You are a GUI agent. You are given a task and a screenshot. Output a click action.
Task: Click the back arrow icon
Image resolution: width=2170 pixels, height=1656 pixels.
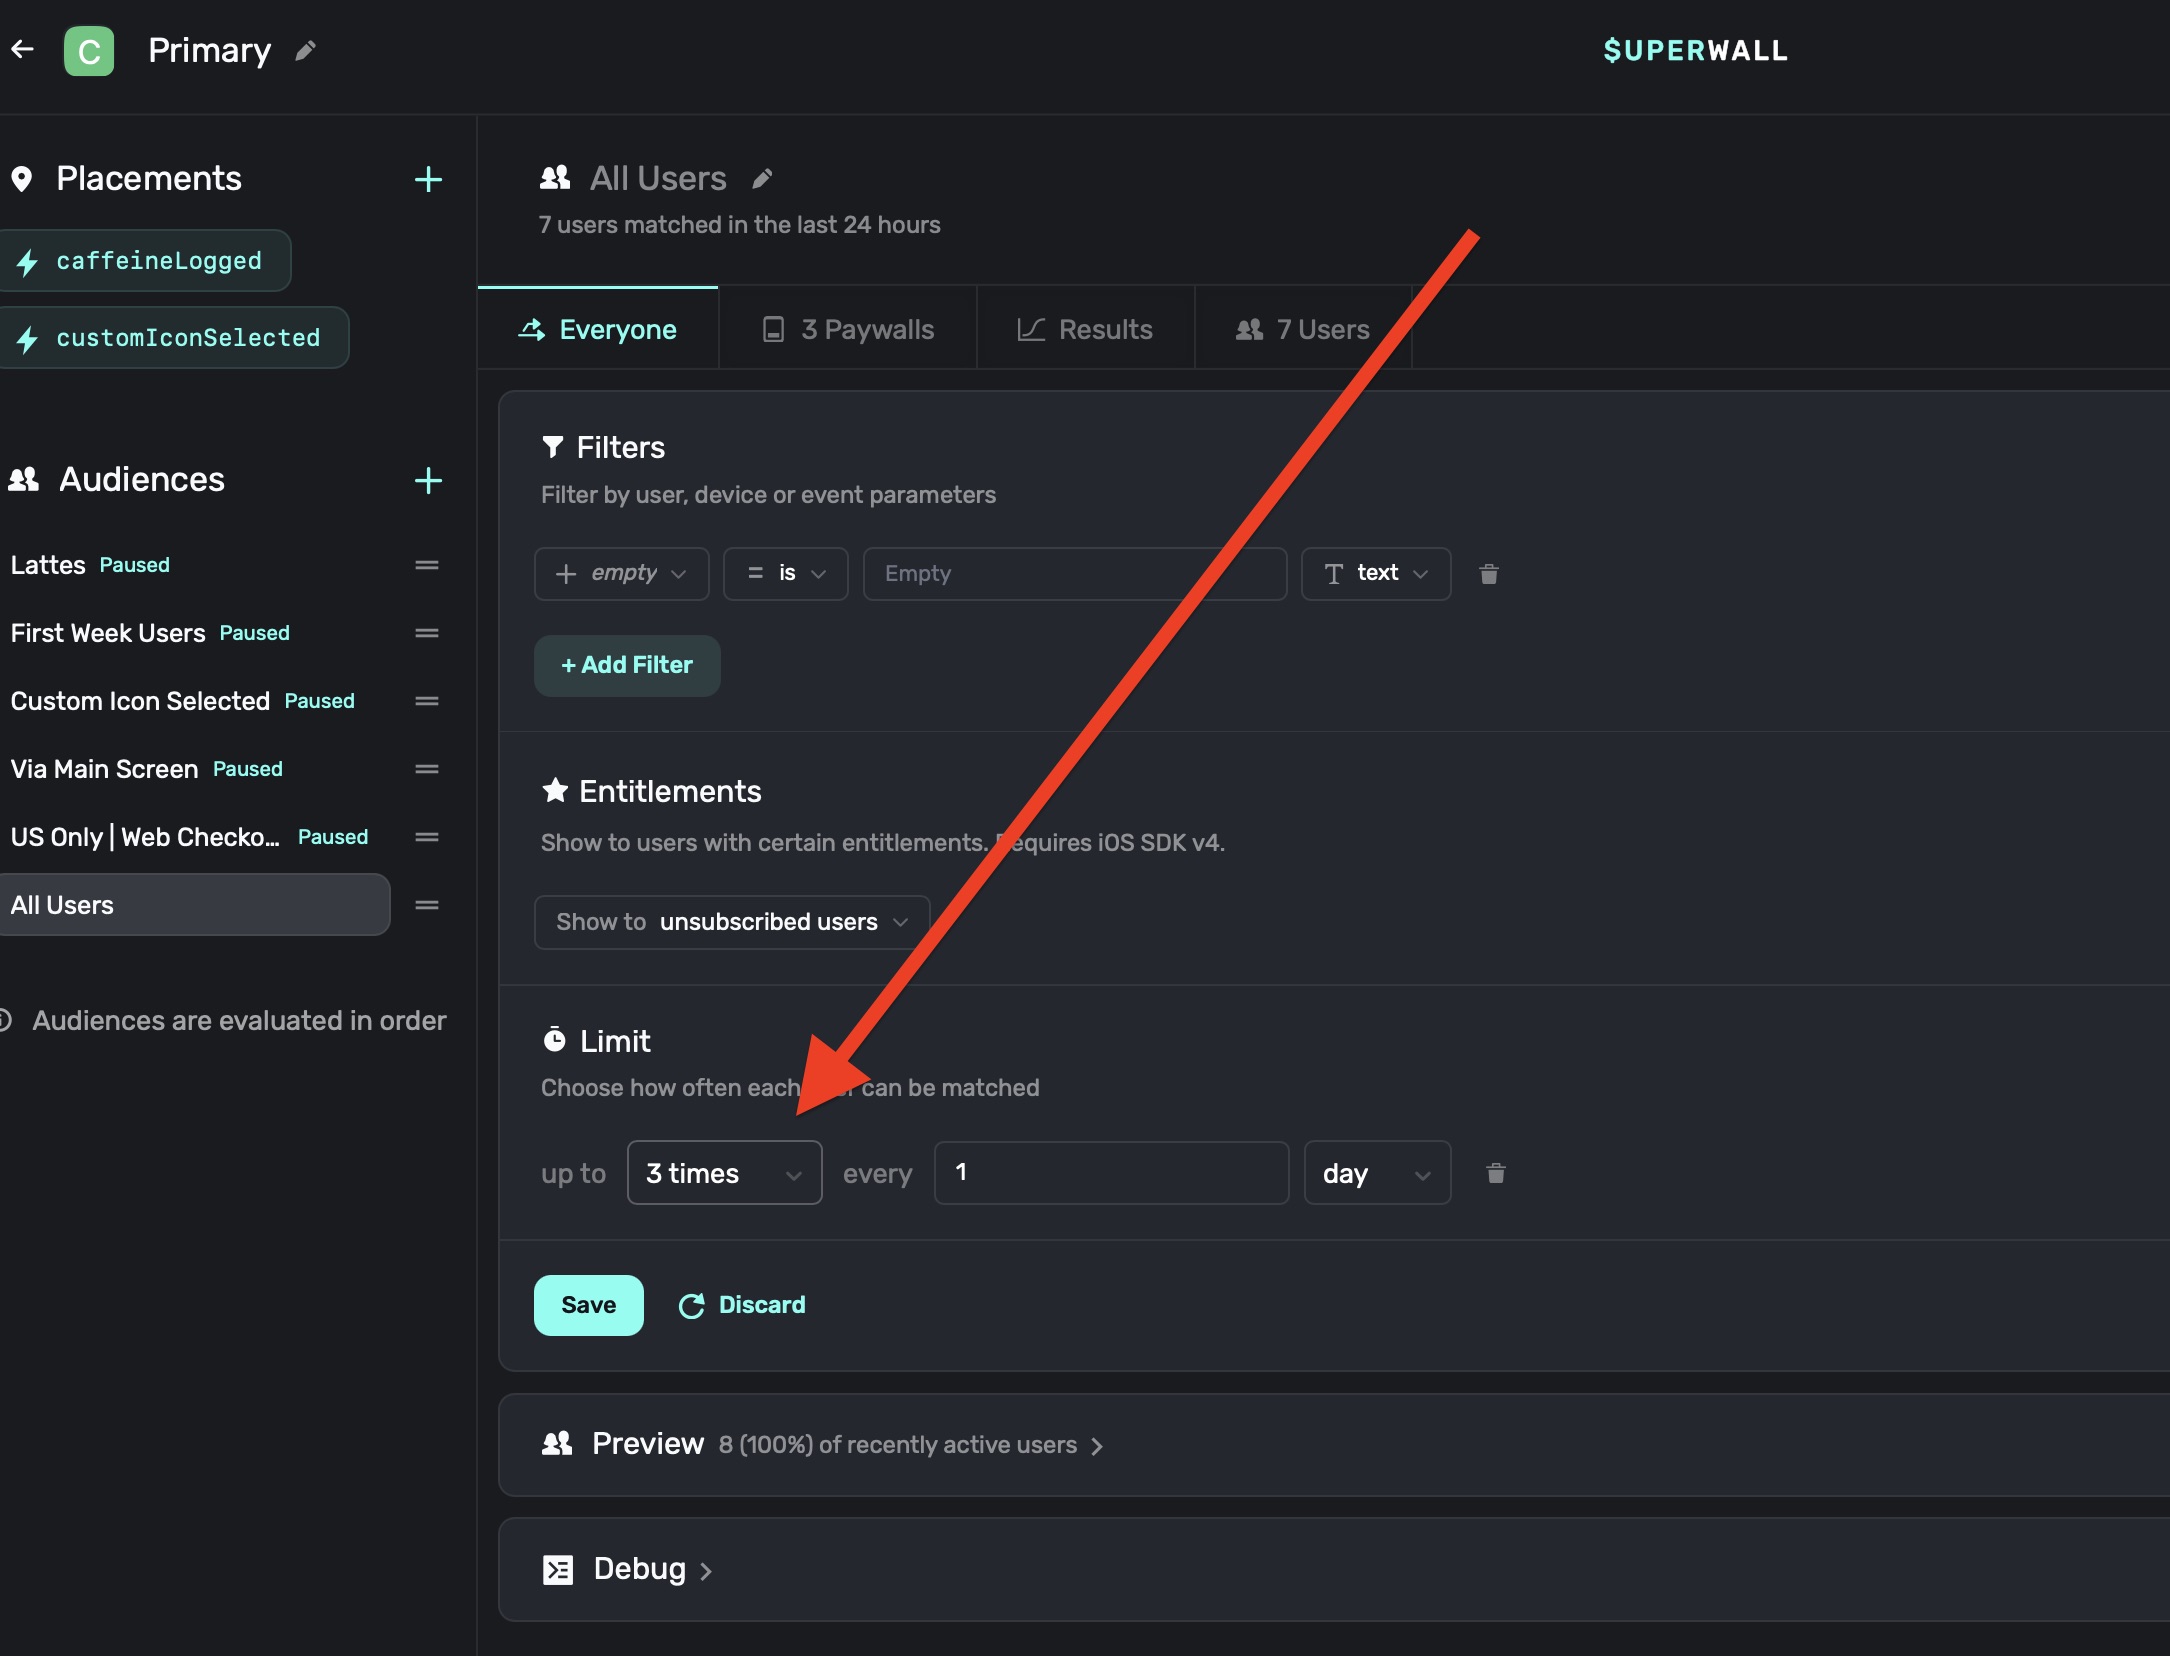[x=22, y=49]
